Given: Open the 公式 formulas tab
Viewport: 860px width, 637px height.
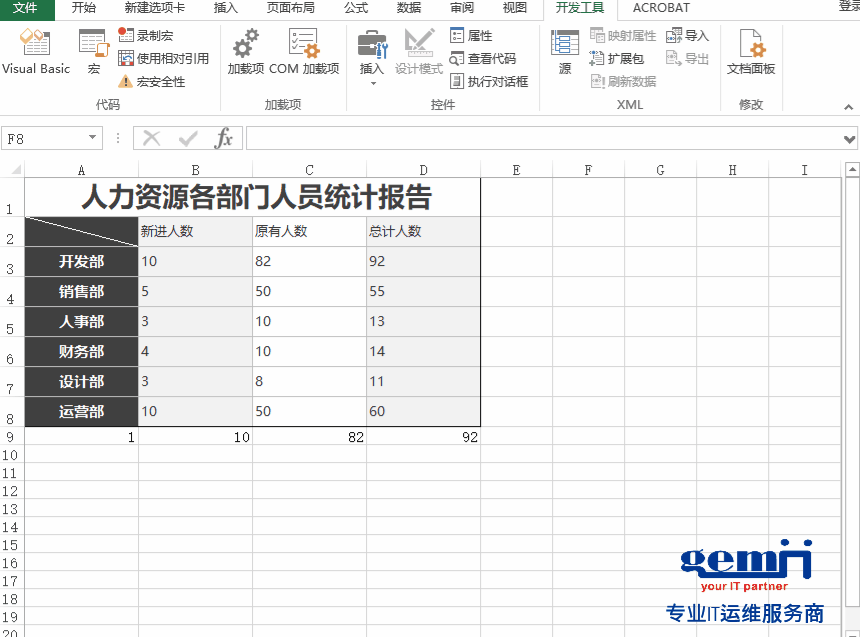Looking at the screenshot, I should click(356, 9).
